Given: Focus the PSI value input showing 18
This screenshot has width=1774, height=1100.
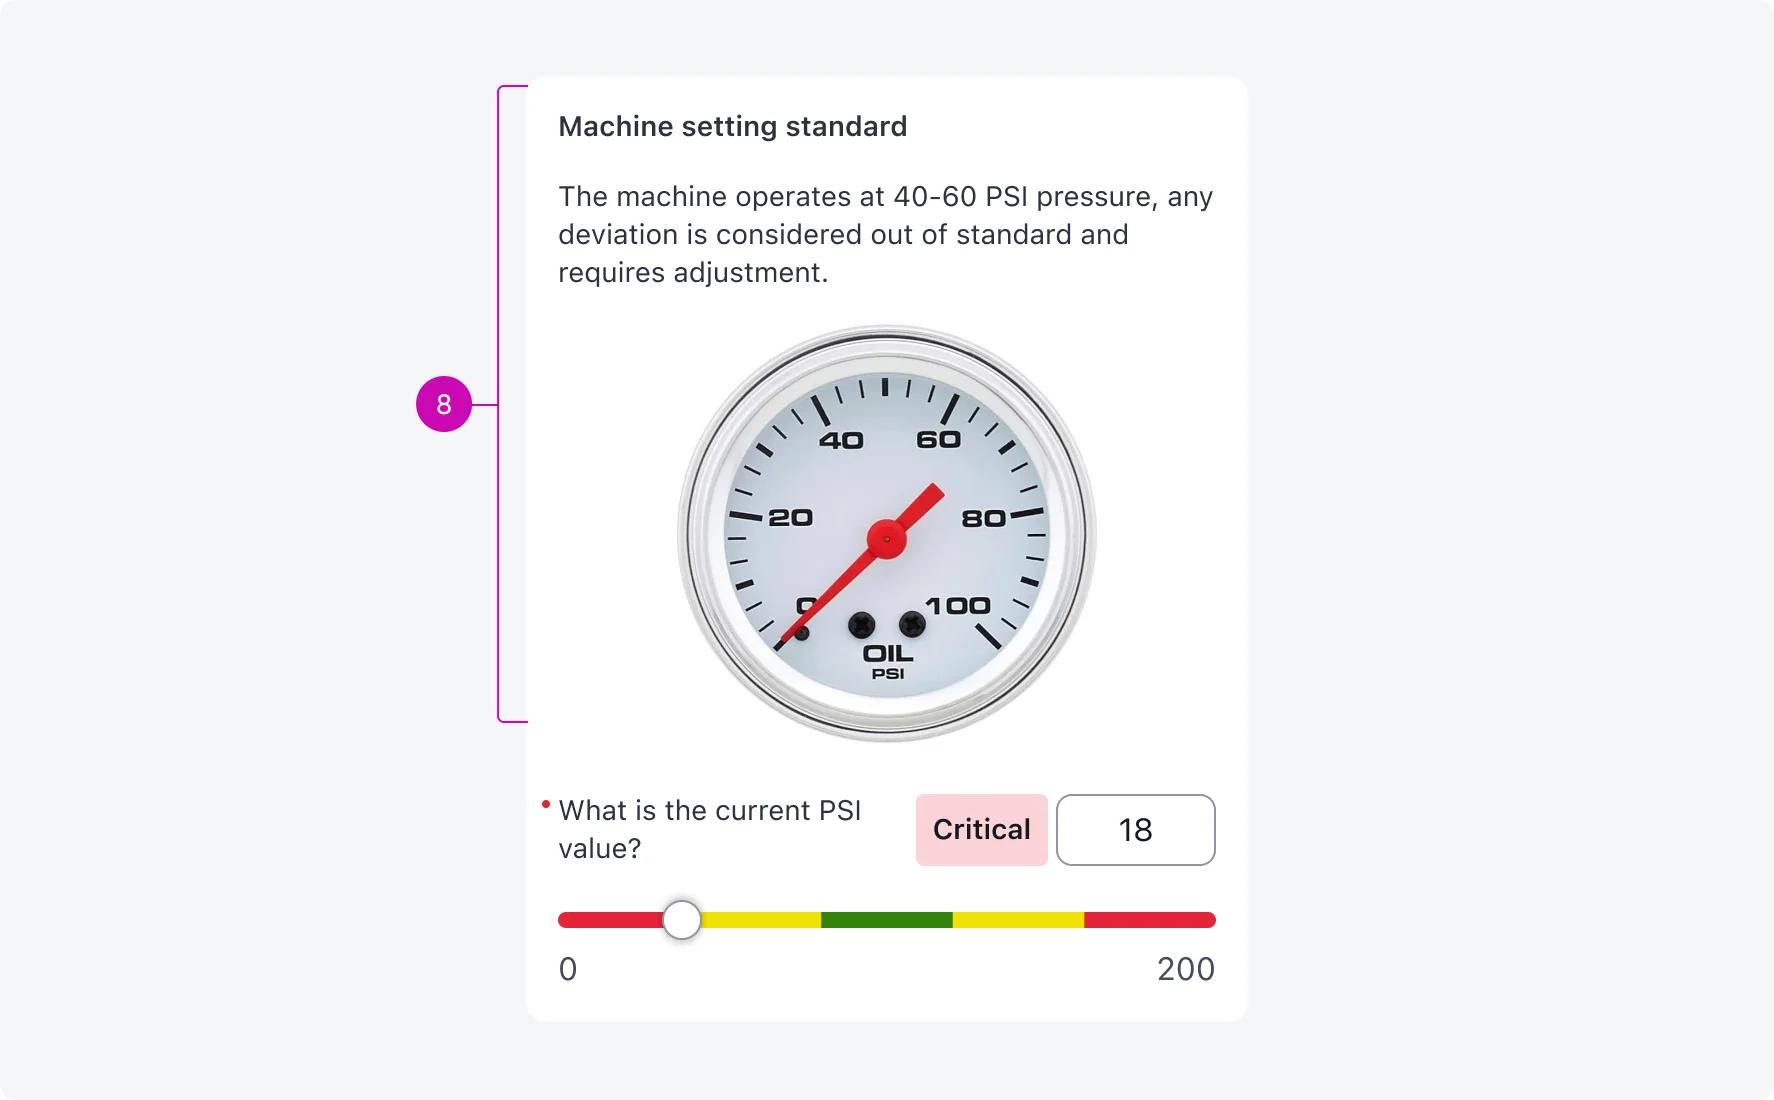Looking at the screenshot, I should point(1135,830).
